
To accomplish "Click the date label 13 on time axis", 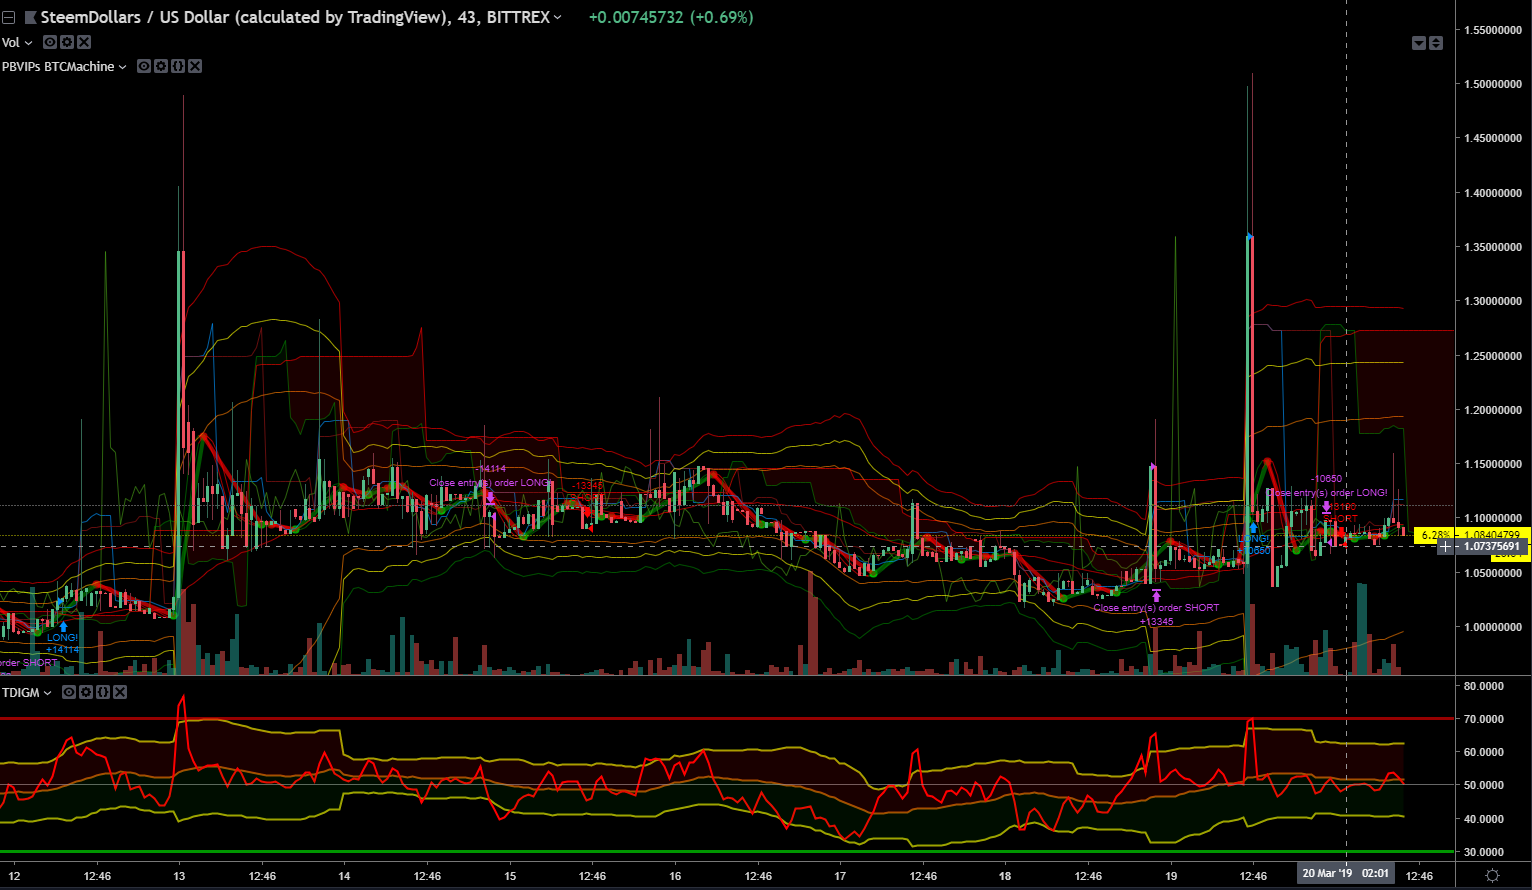I will coord(180,876).
